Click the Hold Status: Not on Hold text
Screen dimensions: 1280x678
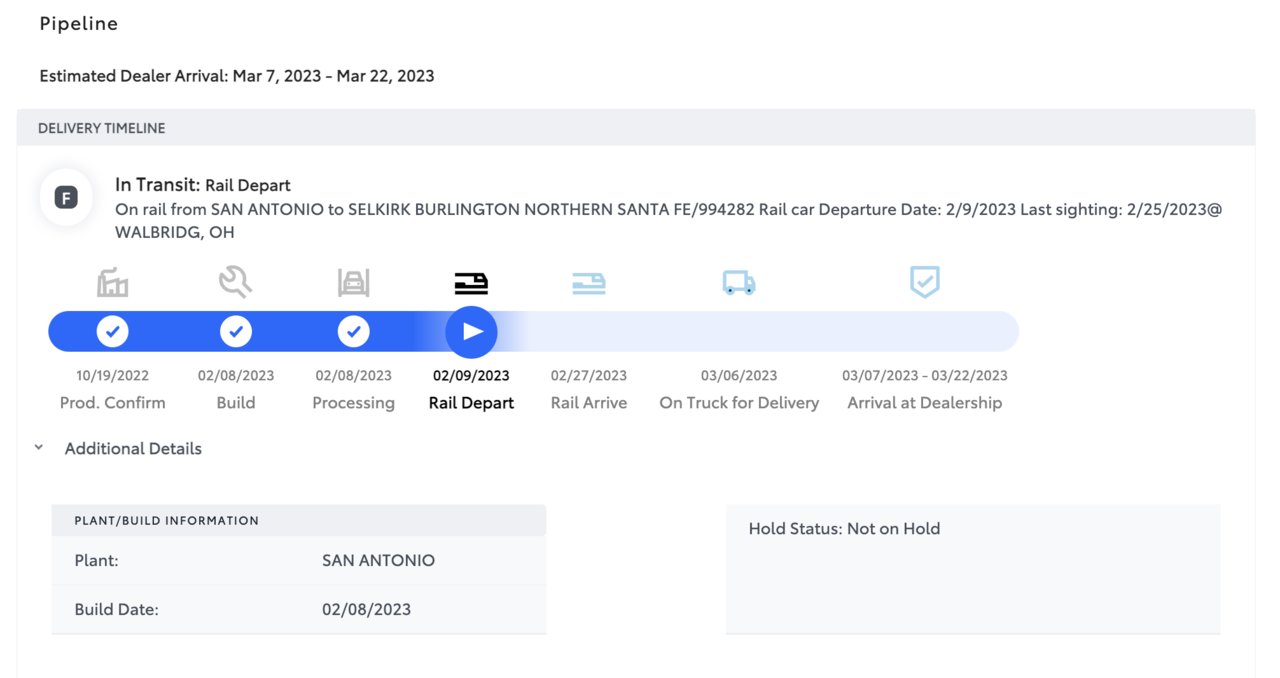(844, 529)
